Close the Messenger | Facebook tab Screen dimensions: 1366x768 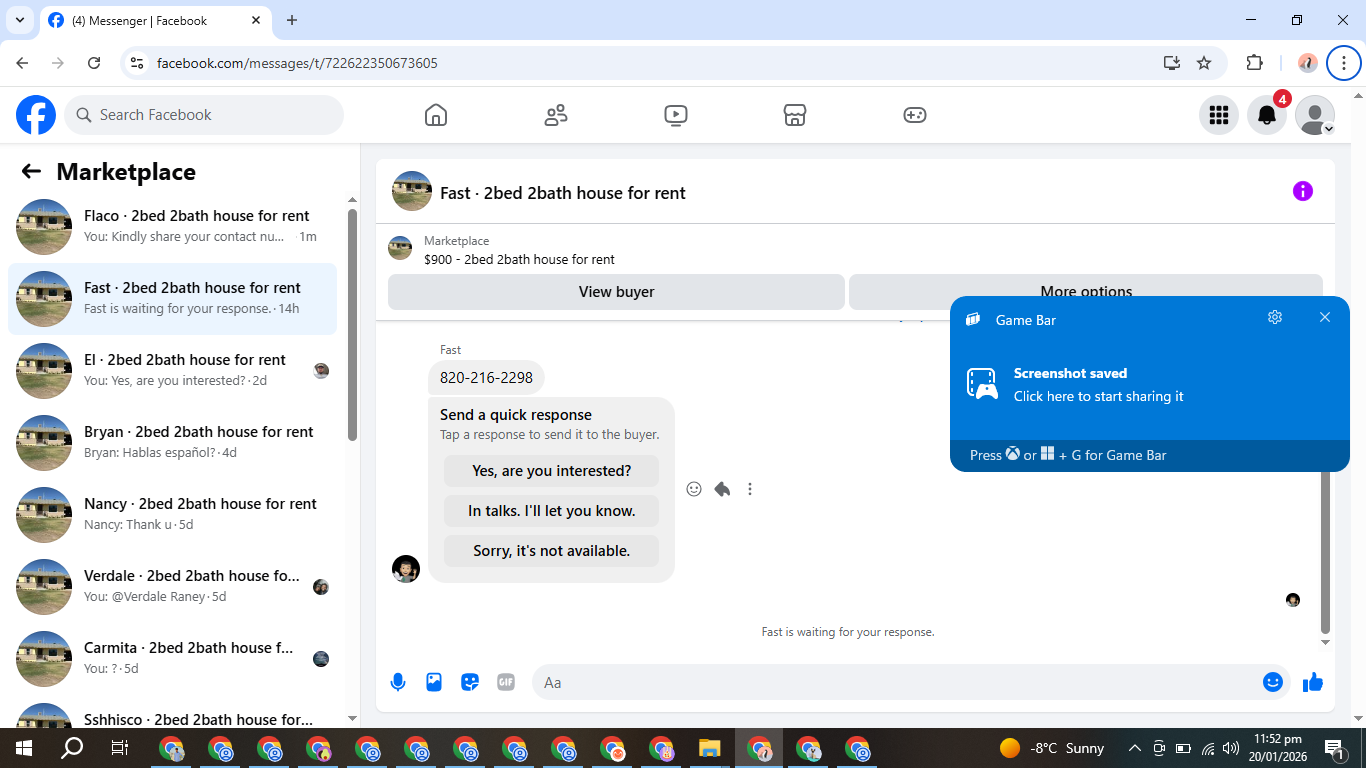coord(256,20)
